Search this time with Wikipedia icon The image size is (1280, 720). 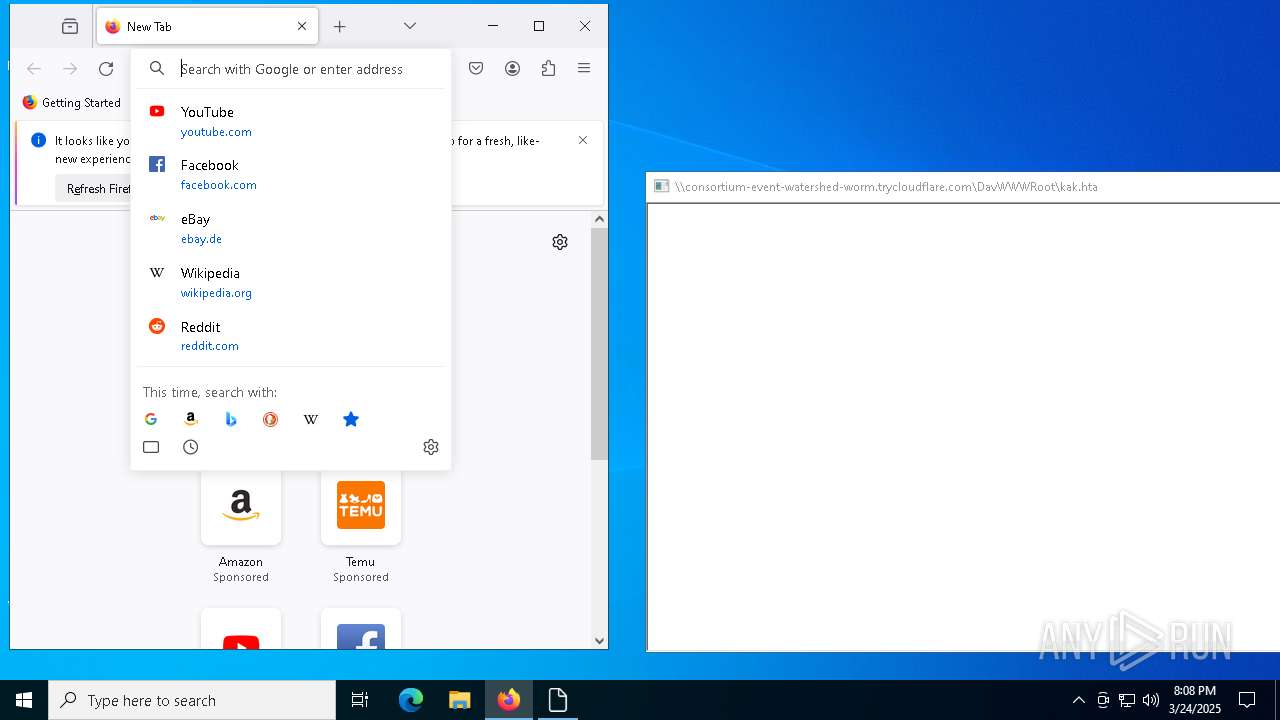(x=311, y=419)
